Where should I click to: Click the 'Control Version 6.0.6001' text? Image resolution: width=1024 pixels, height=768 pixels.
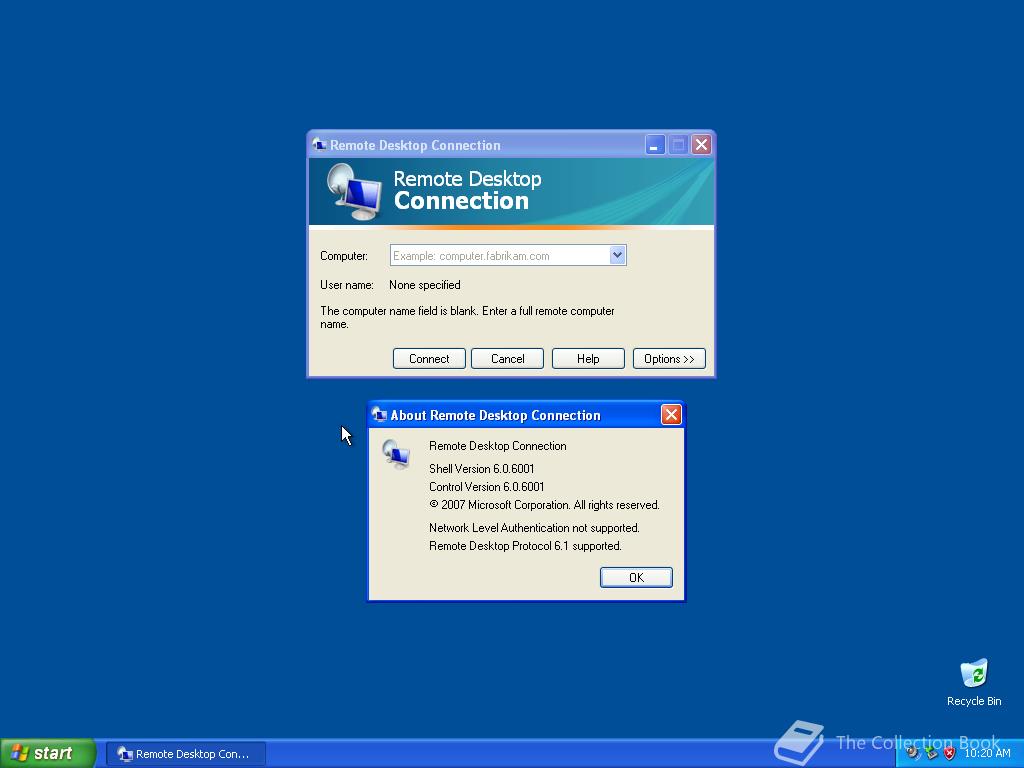pyautogui.click(x=487, y=487)
